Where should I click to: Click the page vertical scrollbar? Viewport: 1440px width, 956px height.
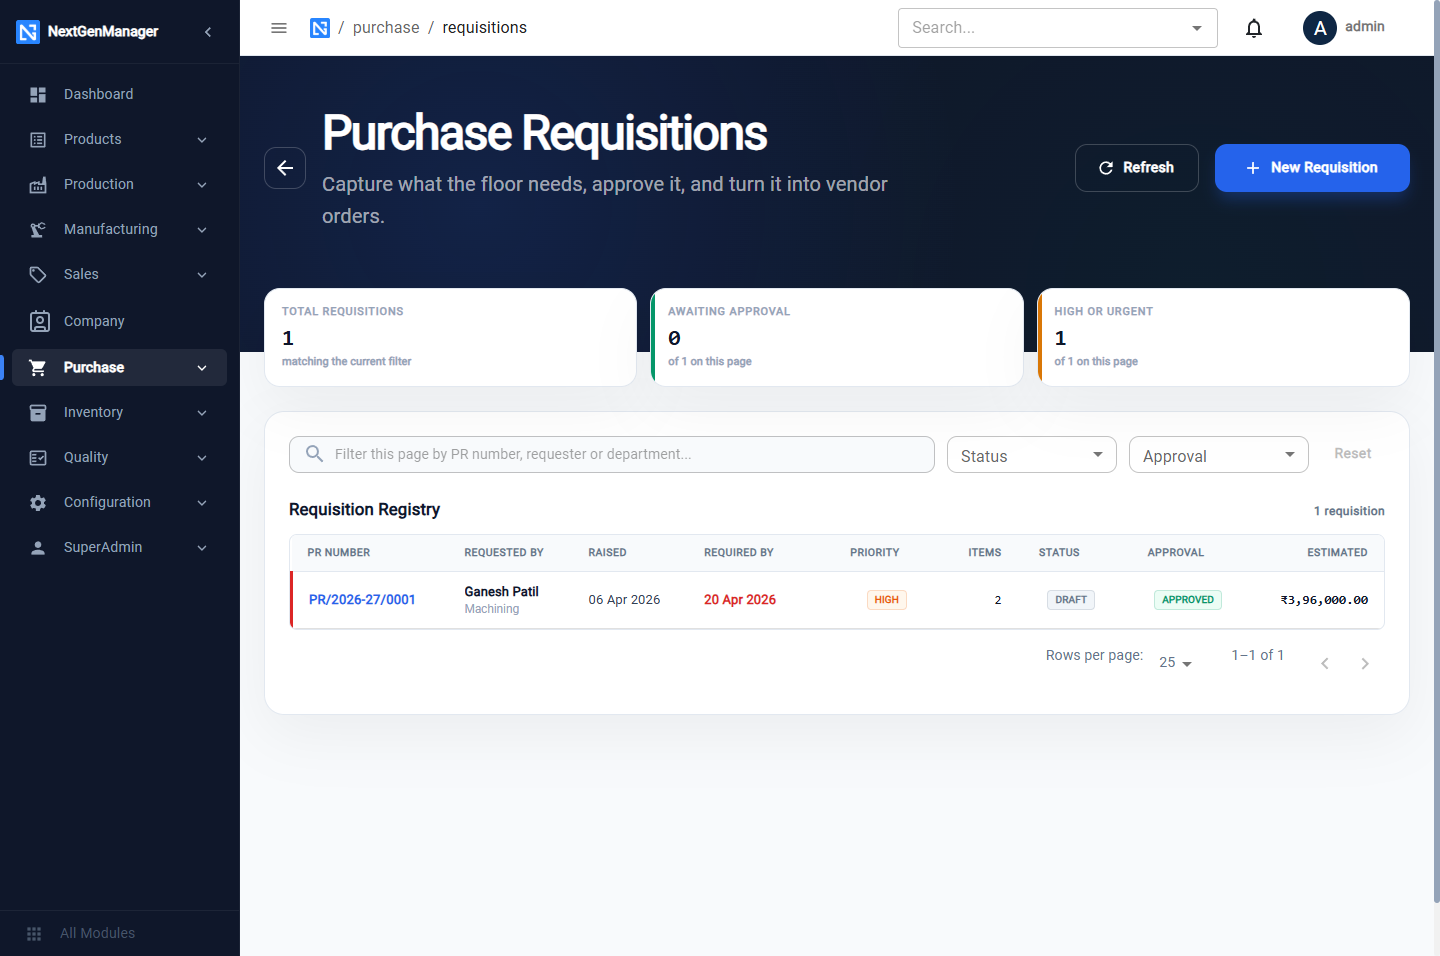tap(1437, 450)
